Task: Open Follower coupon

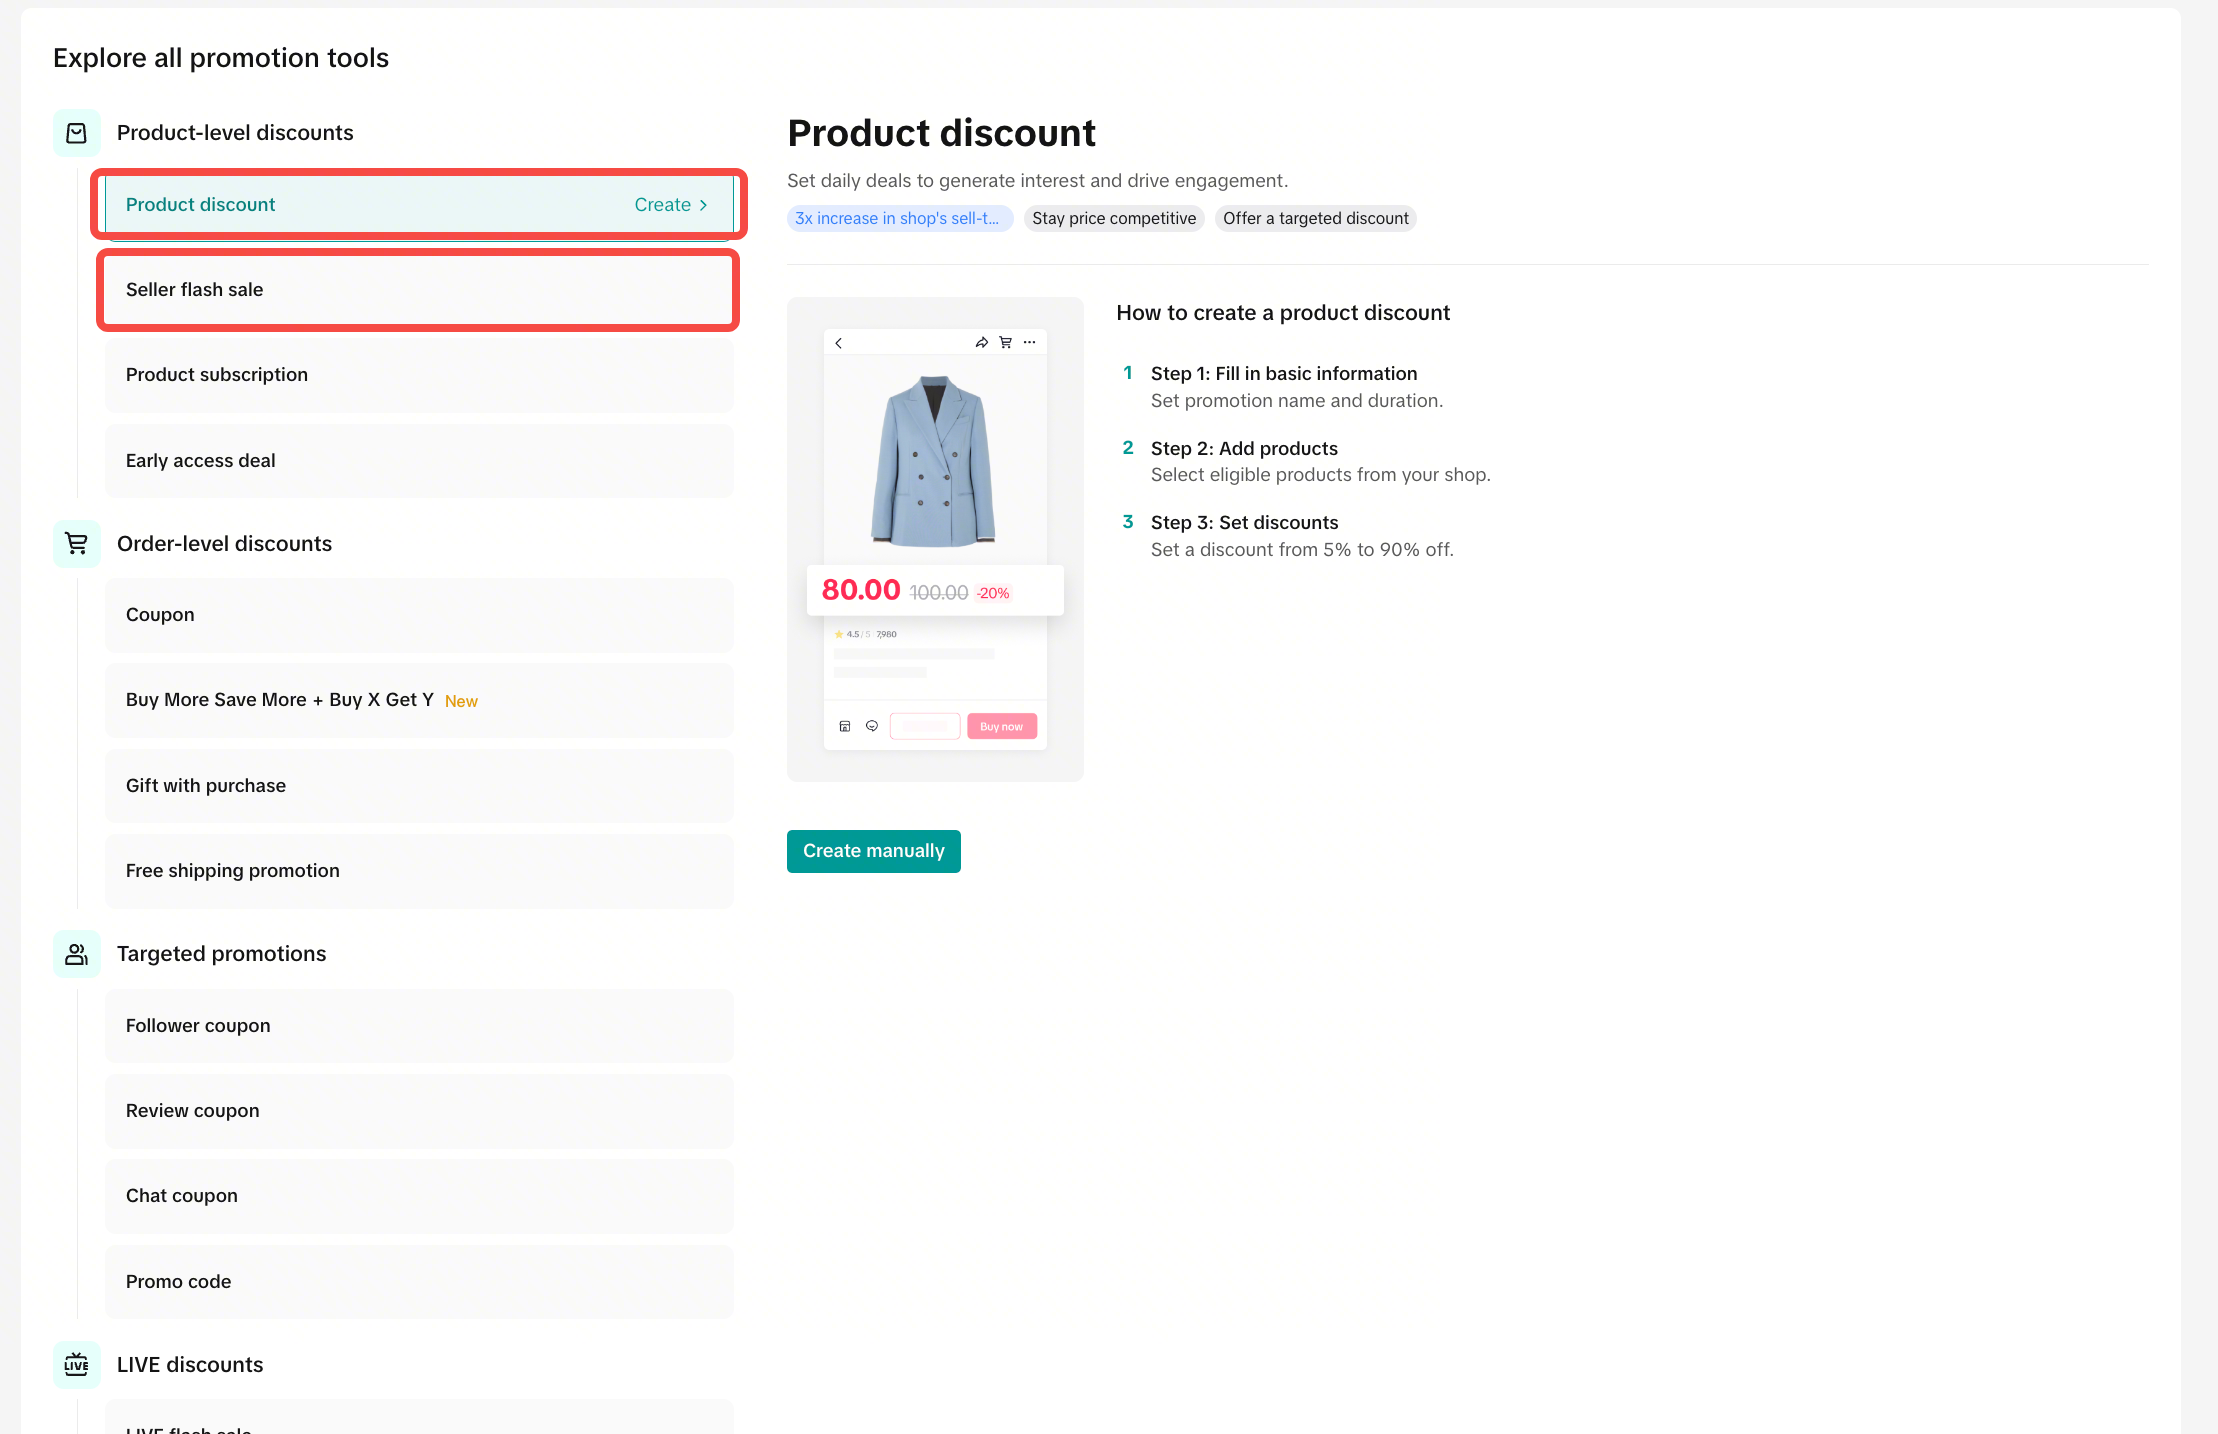Action: click(x=419, y=1026)
